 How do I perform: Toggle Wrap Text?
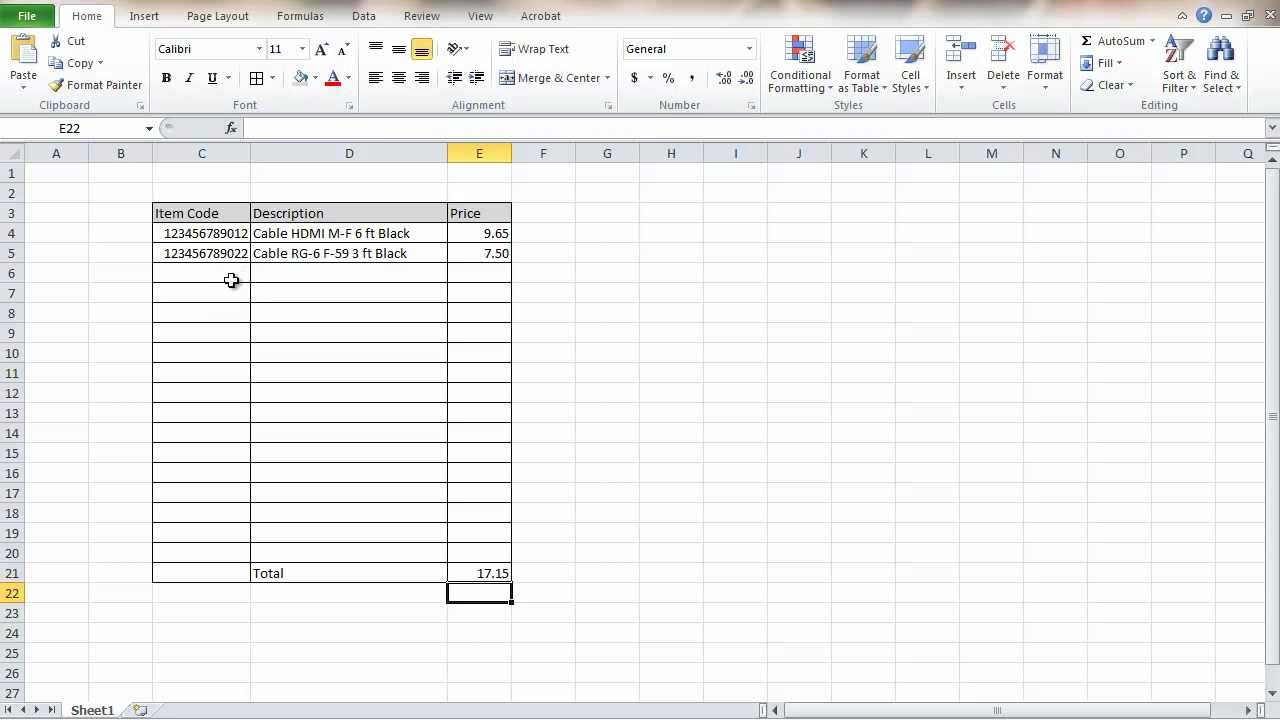point(534,49)
